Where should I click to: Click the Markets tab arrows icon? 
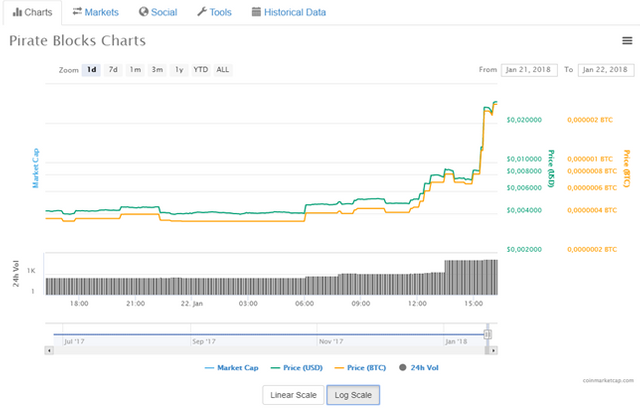[77, 12]
